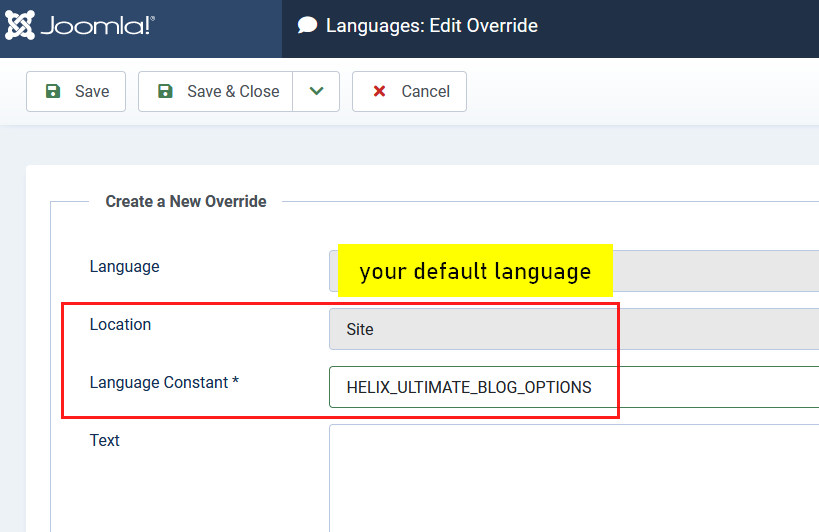The width and height of the screenshot is (819, 532).
Task: Click the Joomla! wordmark text
Action: (97, 27)
